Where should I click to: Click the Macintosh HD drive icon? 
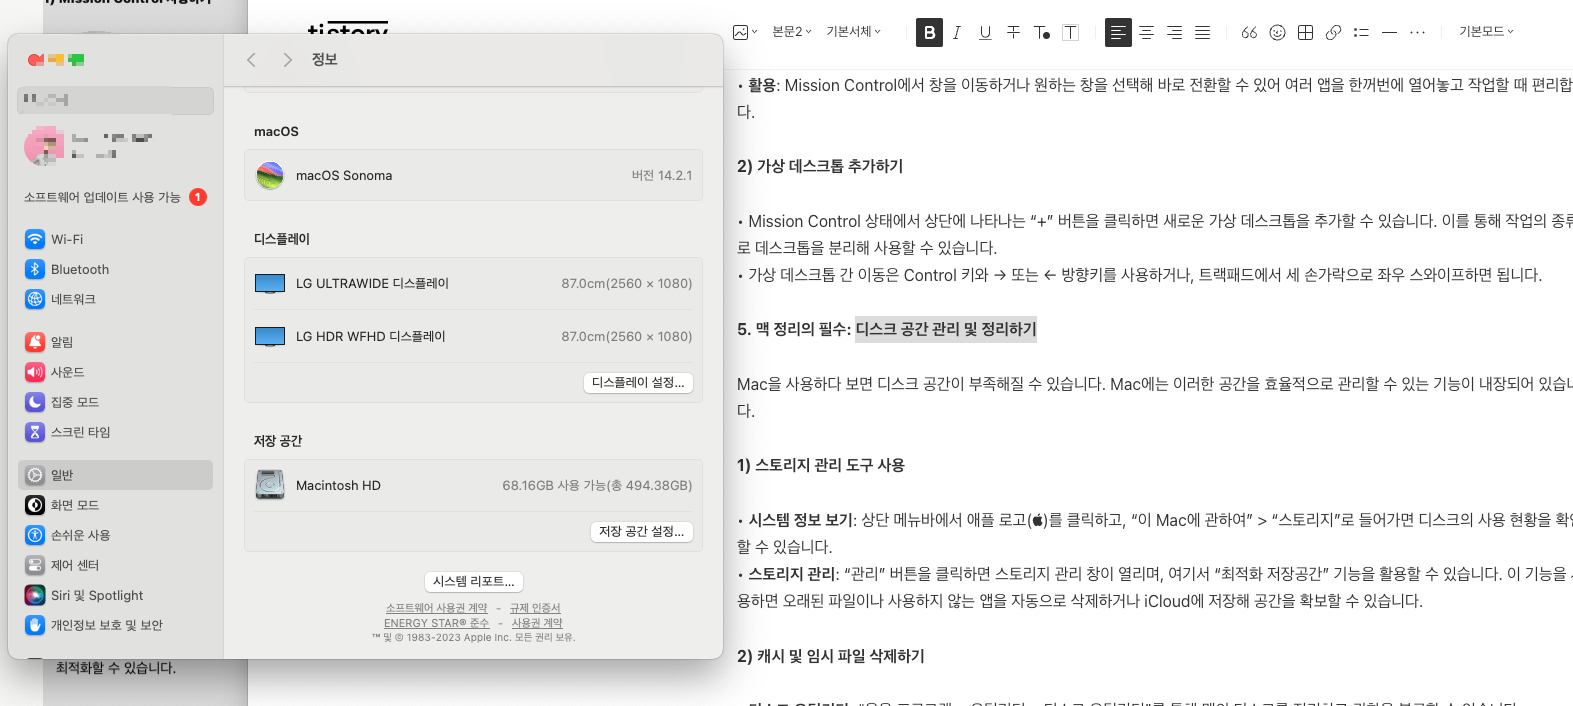270,485
